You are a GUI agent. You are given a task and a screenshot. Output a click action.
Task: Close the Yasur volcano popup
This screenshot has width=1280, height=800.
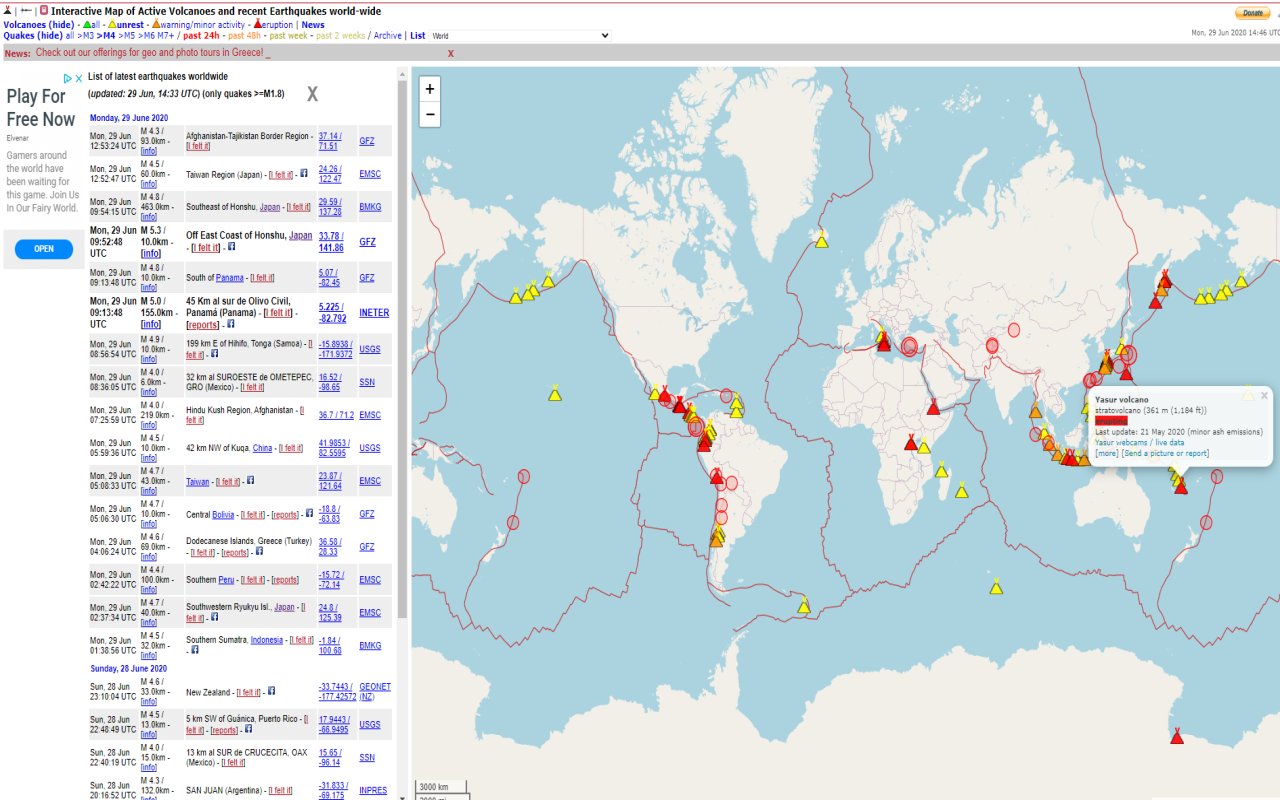pyautogui.click(x=1264, y=395)
